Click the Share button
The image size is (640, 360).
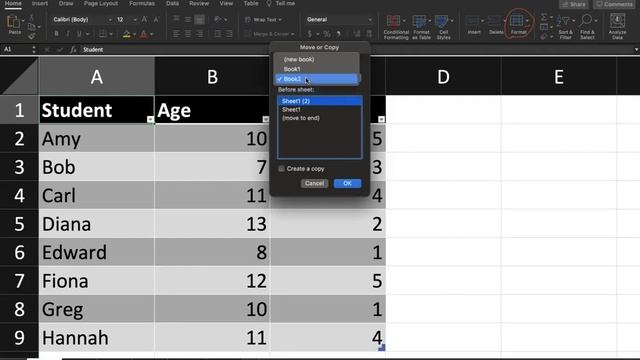(x=574, y=4)
